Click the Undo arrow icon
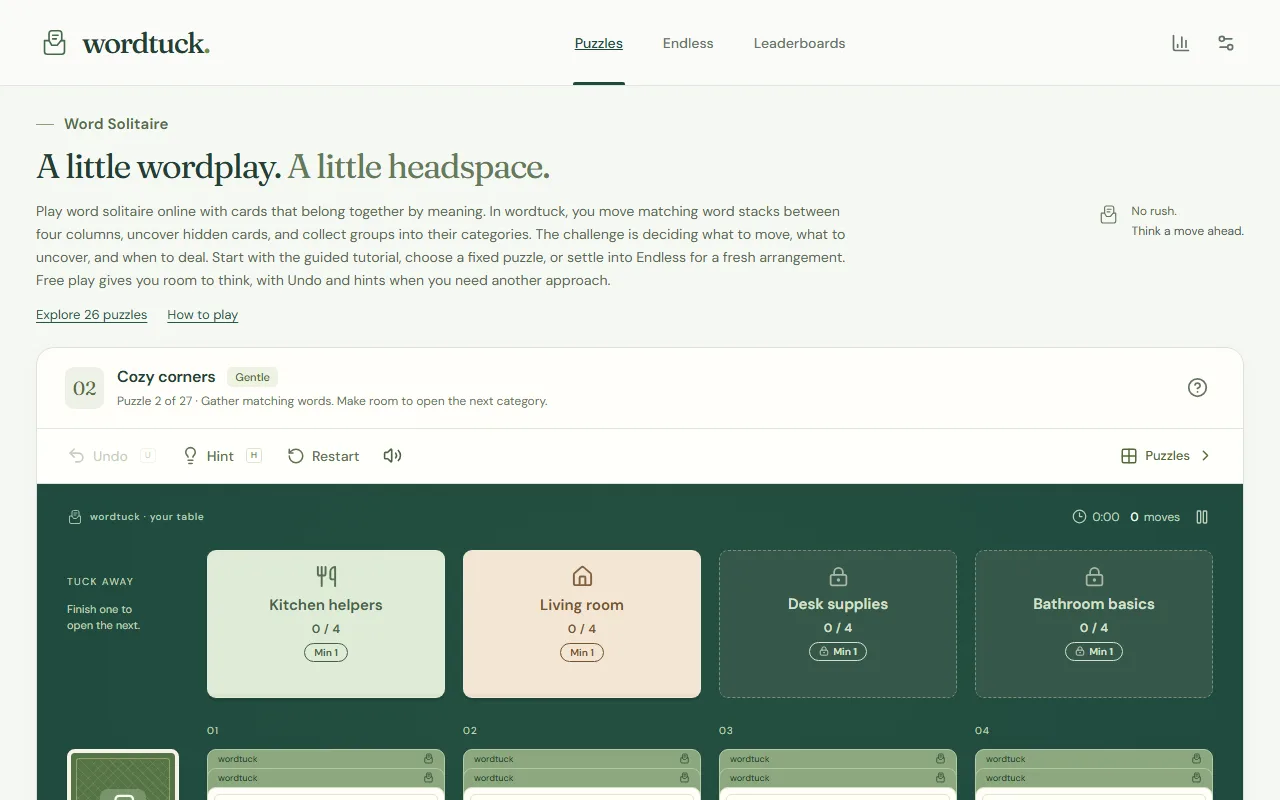The width and height of the screenshot is (1280, 800). pos(77,456)
